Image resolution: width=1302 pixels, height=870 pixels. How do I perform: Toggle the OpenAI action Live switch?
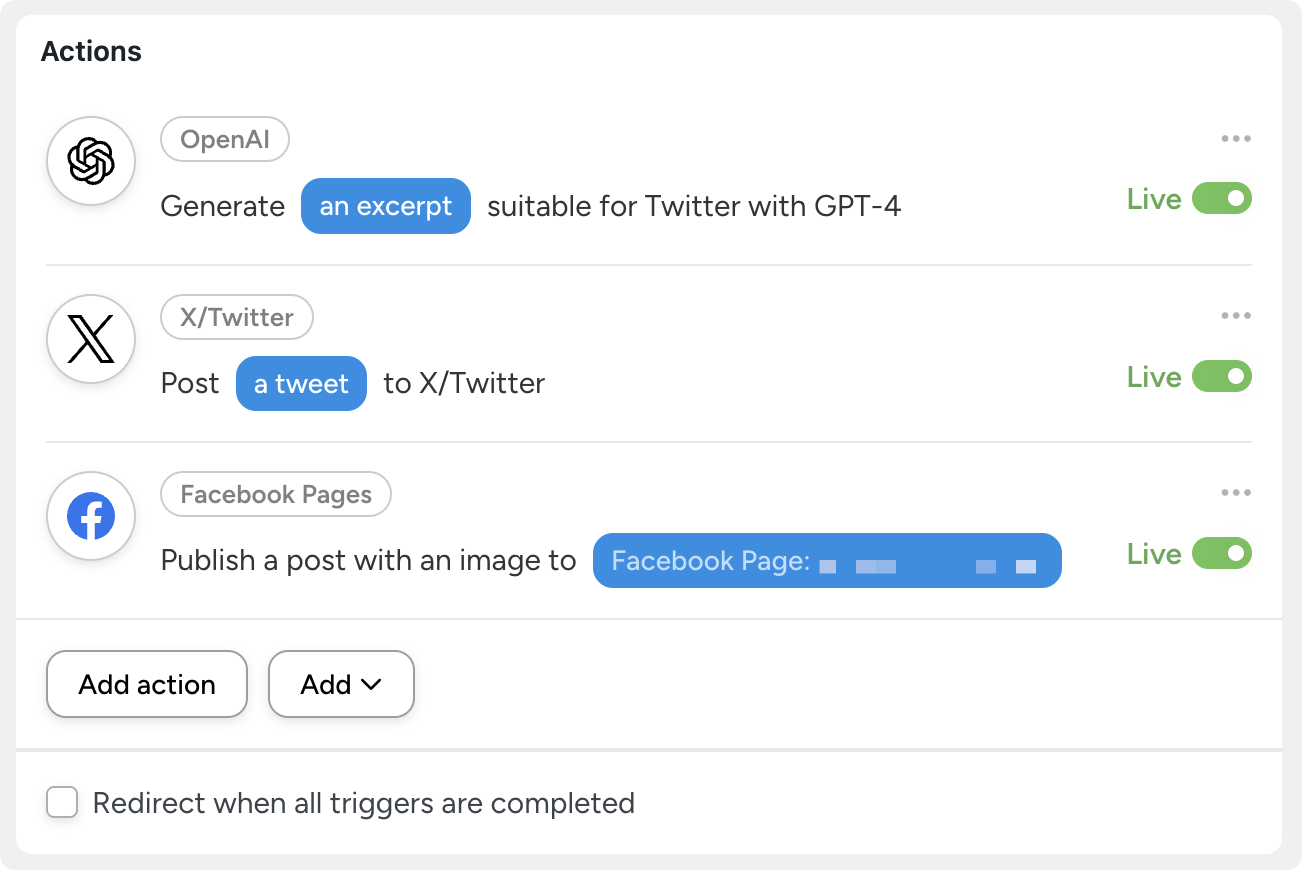coord(1221,199)
